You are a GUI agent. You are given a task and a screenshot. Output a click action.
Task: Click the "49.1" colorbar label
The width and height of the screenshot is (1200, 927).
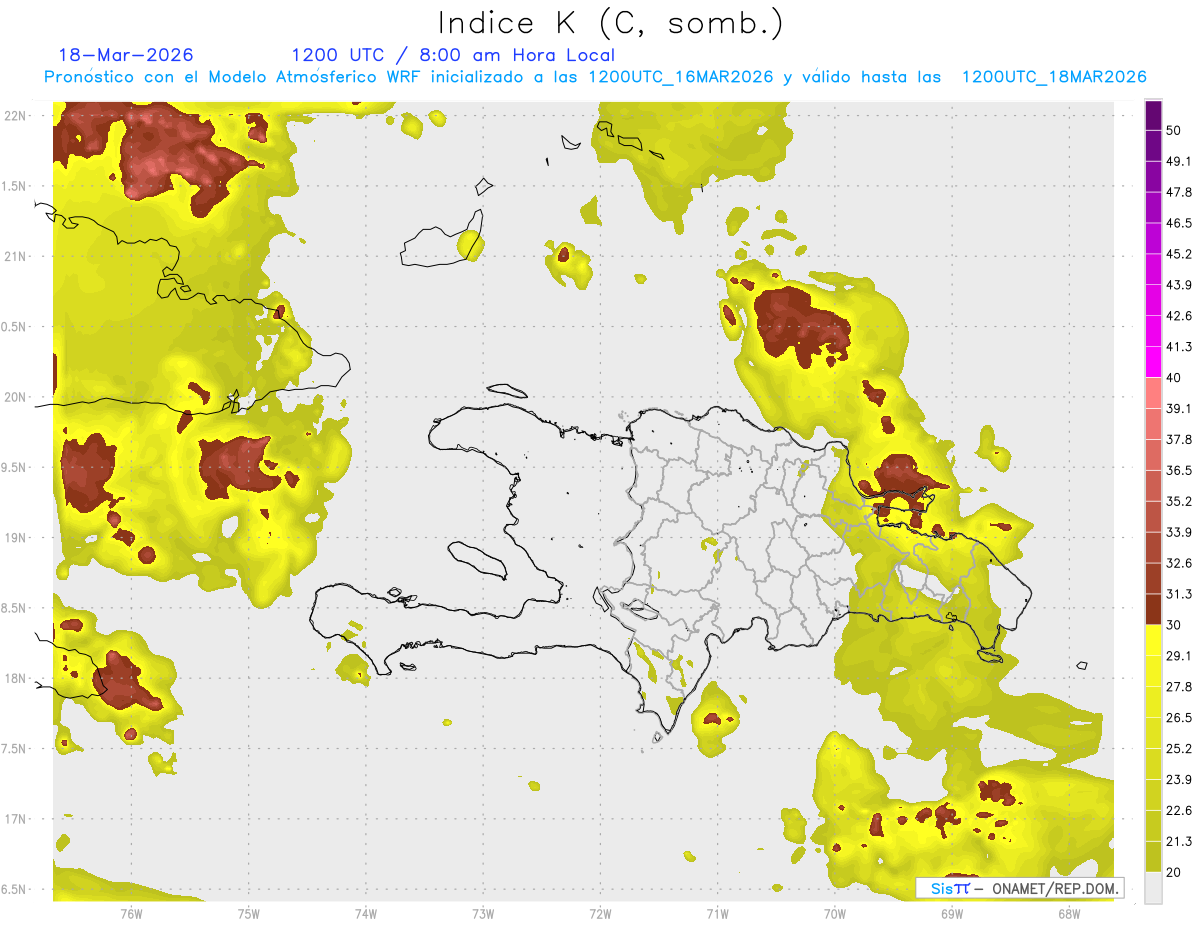click(1179, 161)
